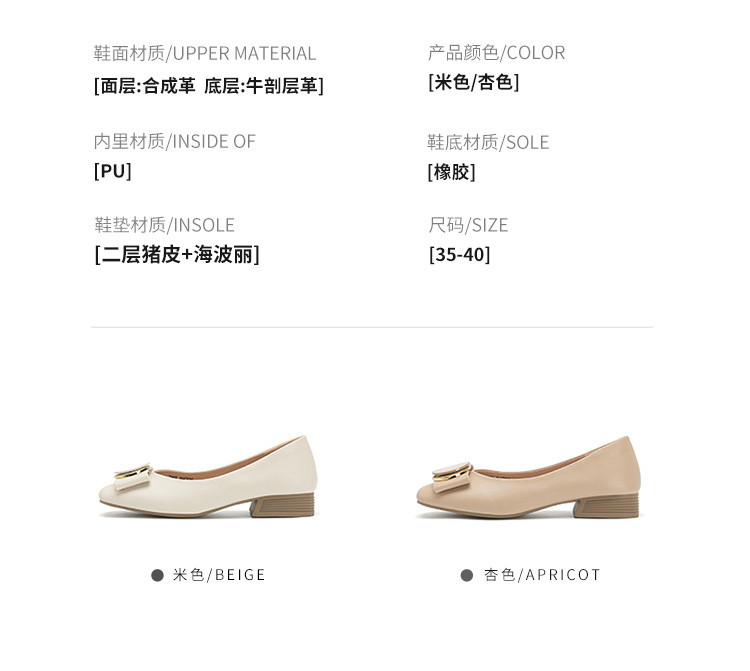Image resolution: width=750 pixels, height=671 pixels.
Task: Click the 尺码/SIZE heading
Action: click(x=468, y=225)
